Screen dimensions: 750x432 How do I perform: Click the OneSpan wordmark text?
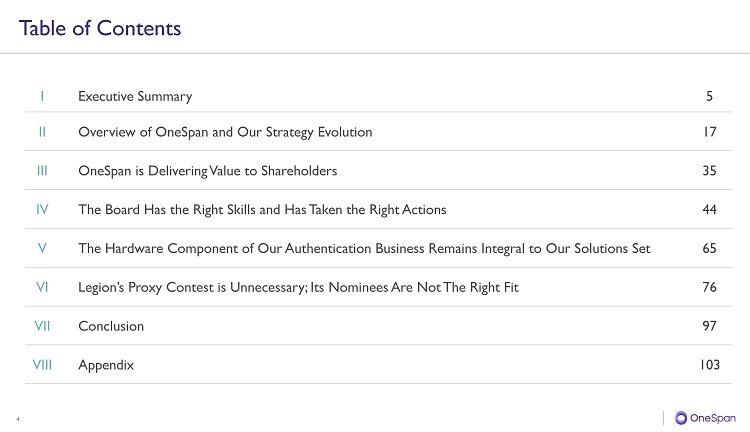click(713, 418)
